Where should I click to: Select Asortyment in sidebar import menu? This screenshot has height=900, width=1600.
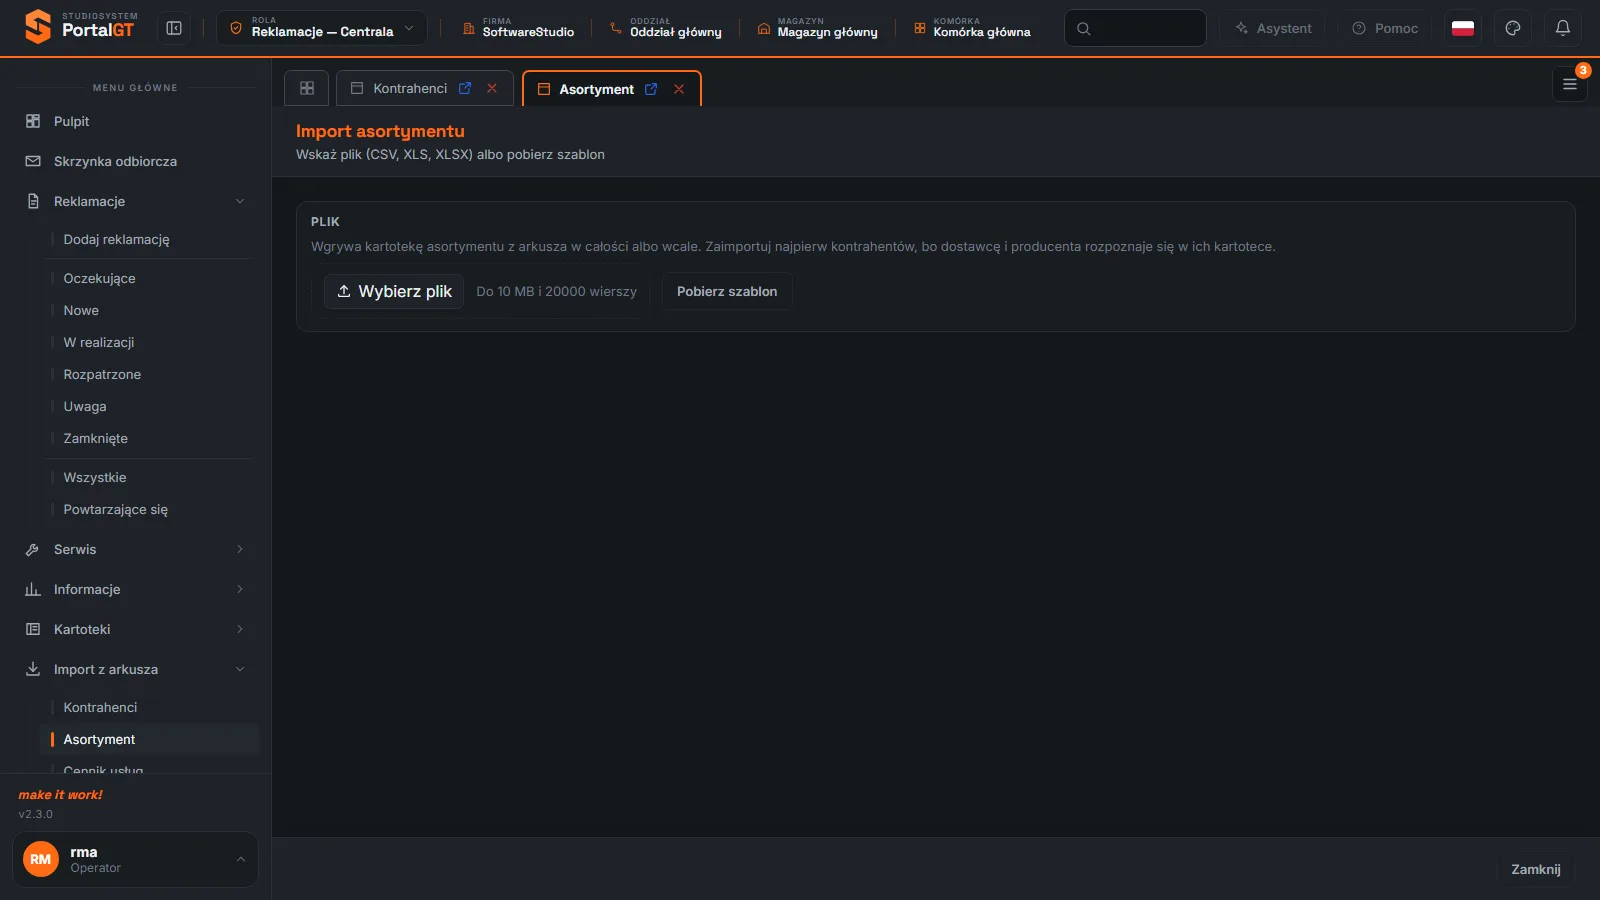coord(150,739)
